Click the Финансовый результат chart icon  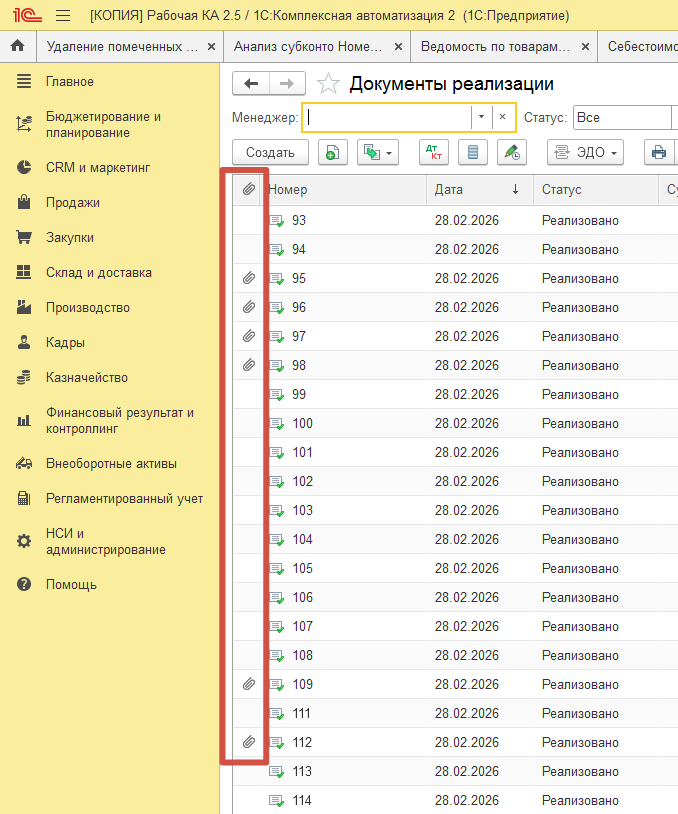click(24, 420)
